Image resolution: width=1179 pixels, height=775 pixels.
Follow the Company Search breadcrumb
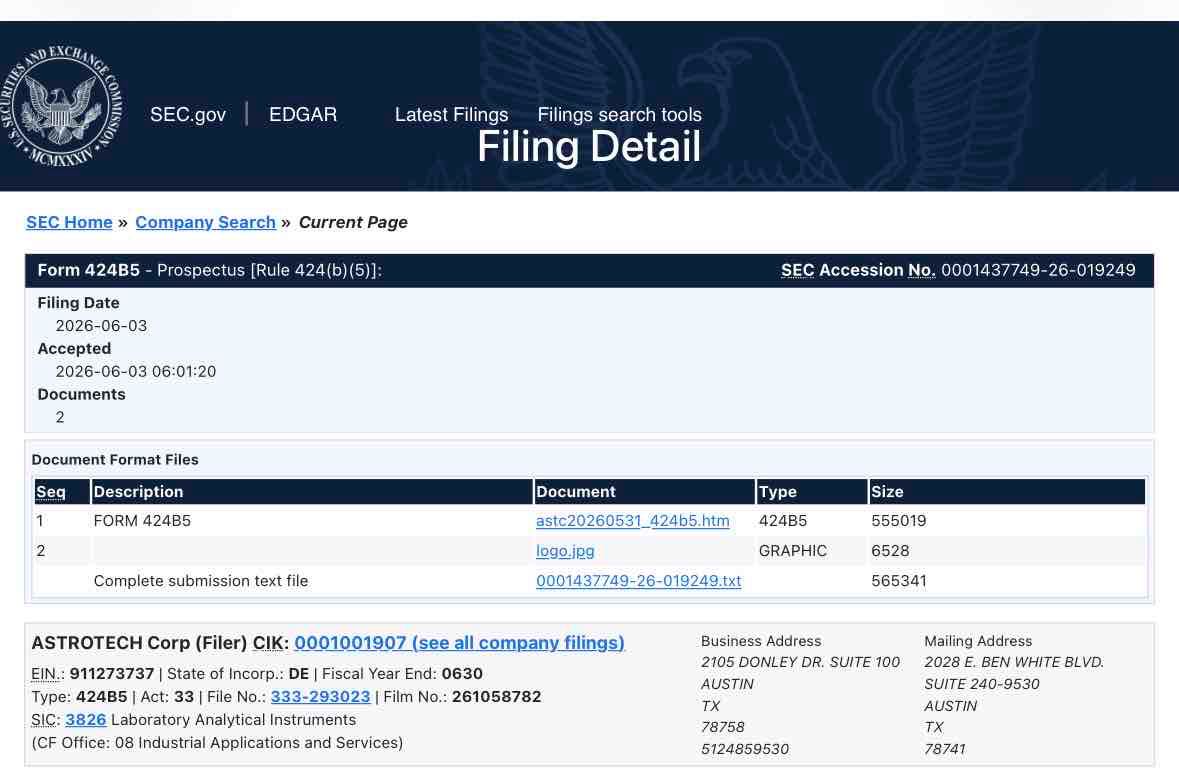click(x=205, y=223)
